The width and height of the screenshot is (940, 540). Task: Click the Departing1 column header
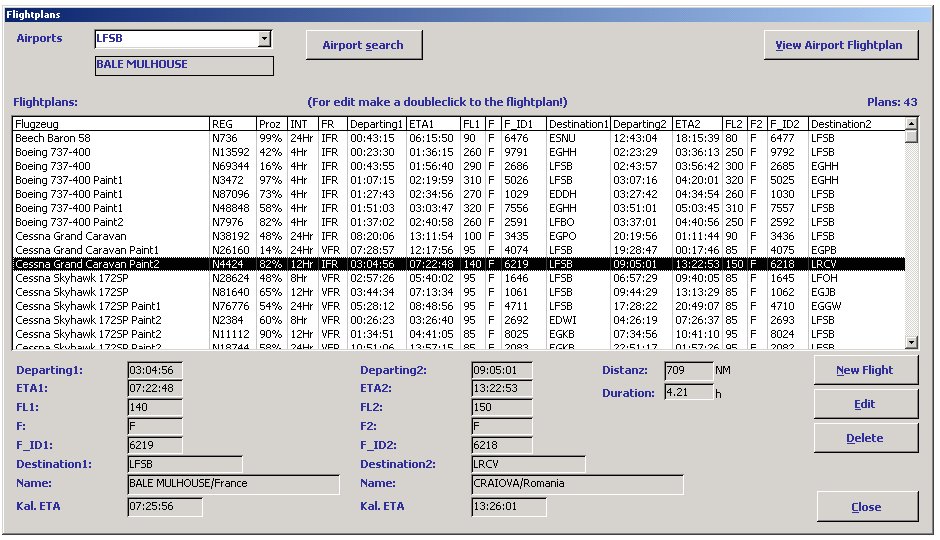(376, 124)
